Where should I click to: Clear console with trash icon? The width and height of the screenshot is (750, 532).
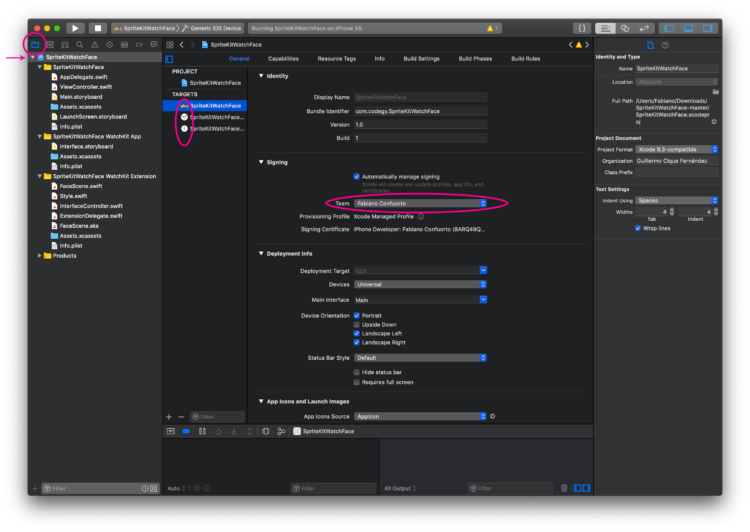[564, 488]
